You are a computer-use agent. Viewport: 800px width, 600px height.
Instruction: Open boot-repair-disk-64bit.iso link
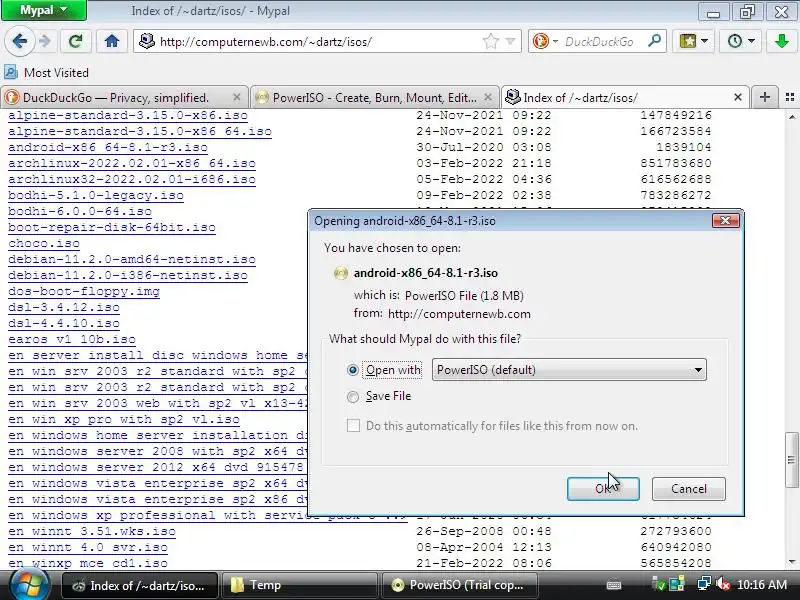click(112, 228)
